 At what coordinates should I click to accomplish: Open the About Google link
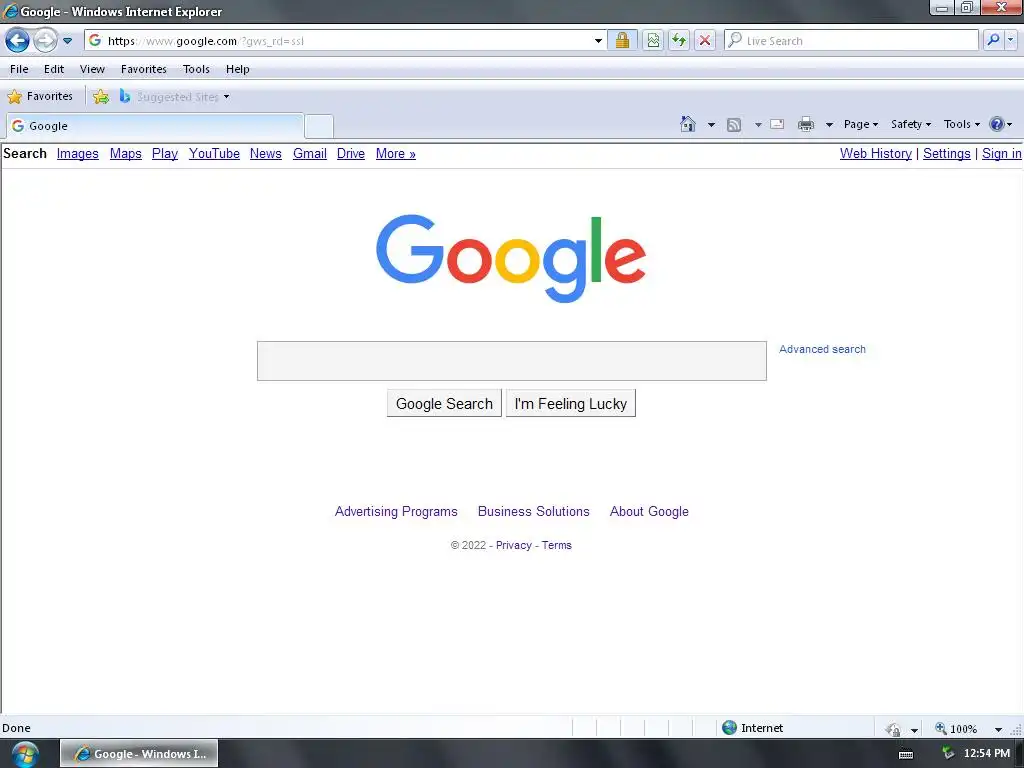tap(649, 511)
